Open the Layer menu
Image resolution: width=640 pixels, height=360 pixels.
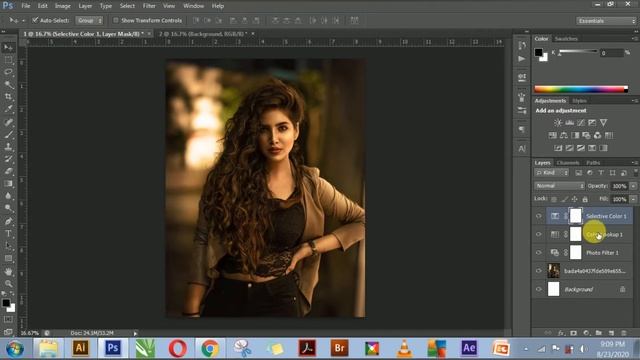click(85, 6)
